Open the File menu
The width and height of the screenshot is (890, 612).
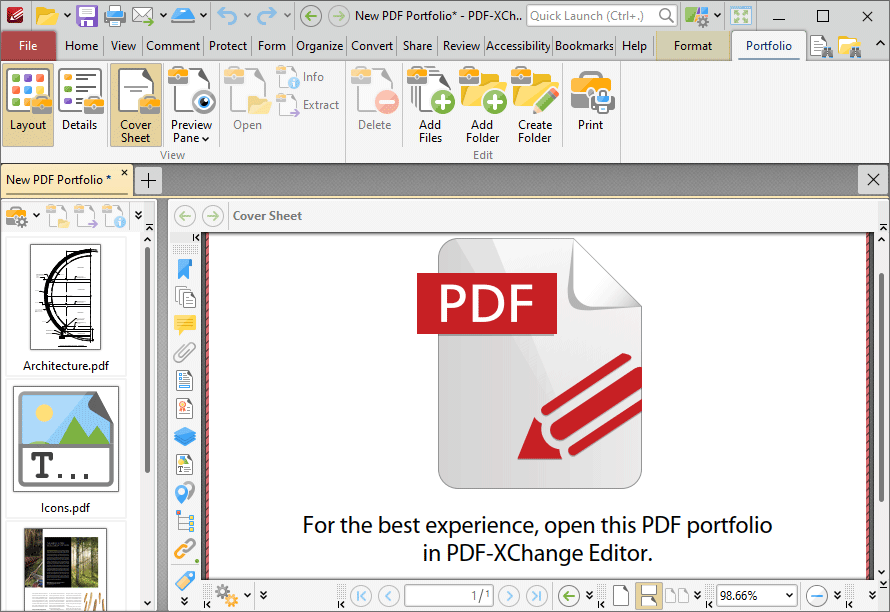click(x=28, y=46)
